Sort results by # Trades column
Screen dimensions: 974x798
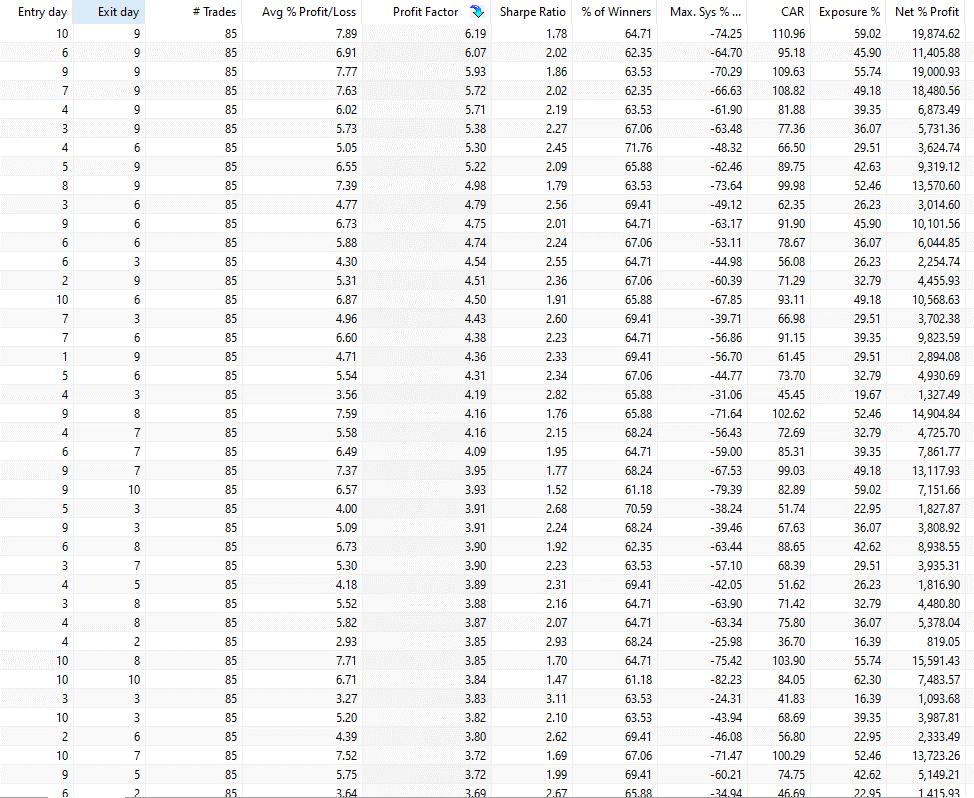(214, 12)
